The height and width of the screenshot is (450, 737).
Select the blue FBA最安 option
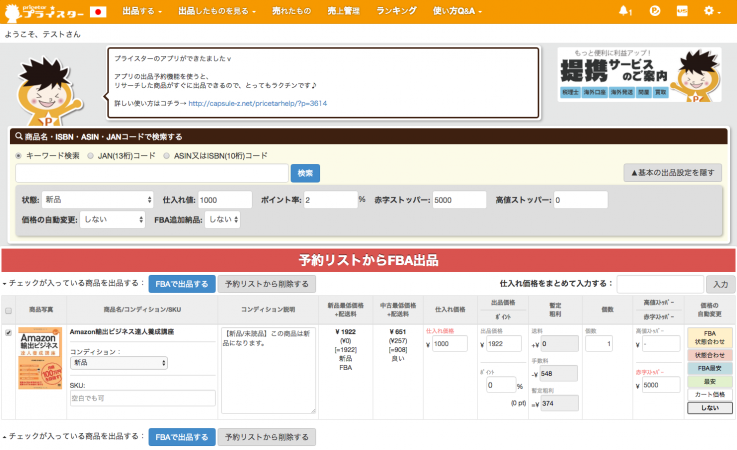coord(710,368)
